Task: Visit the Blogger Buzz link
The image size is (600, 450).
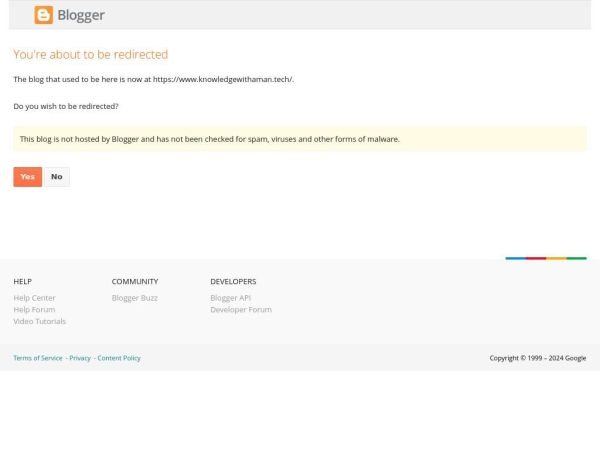Action: point(134,298)
